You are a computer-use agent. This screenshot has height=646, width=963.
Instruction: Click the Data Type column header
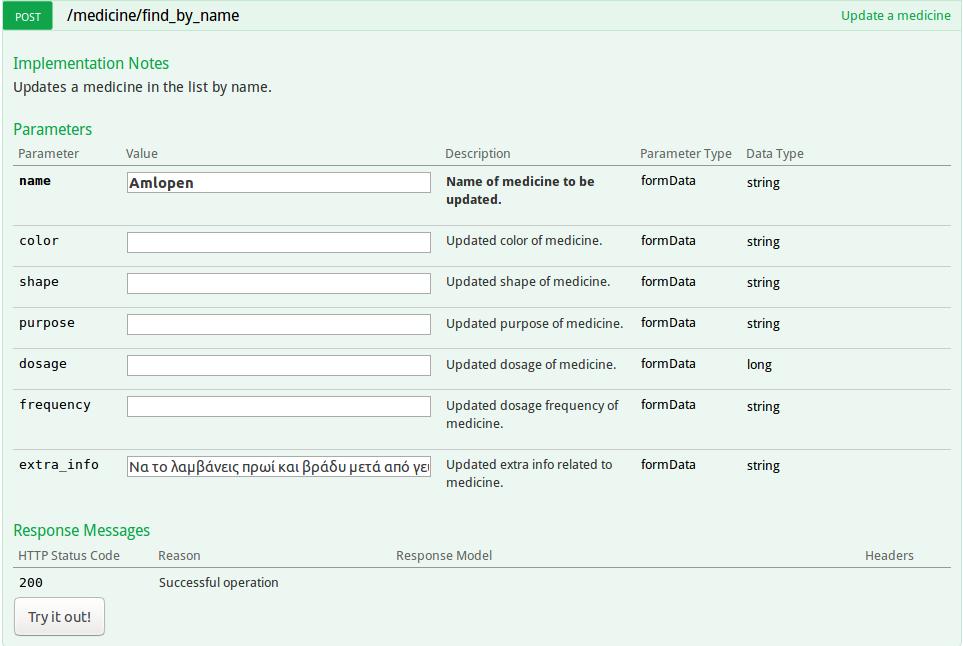(x=774, y=154)
